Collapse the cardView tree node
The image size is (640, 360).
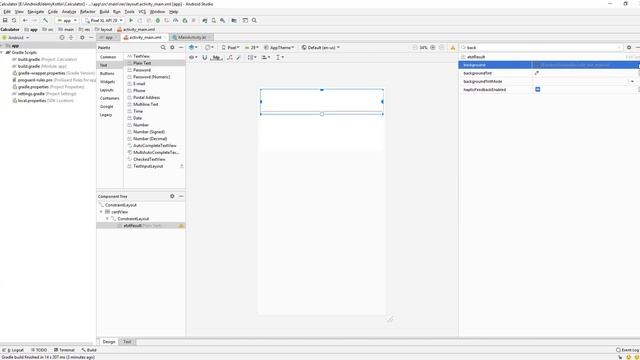pos(101,212)
